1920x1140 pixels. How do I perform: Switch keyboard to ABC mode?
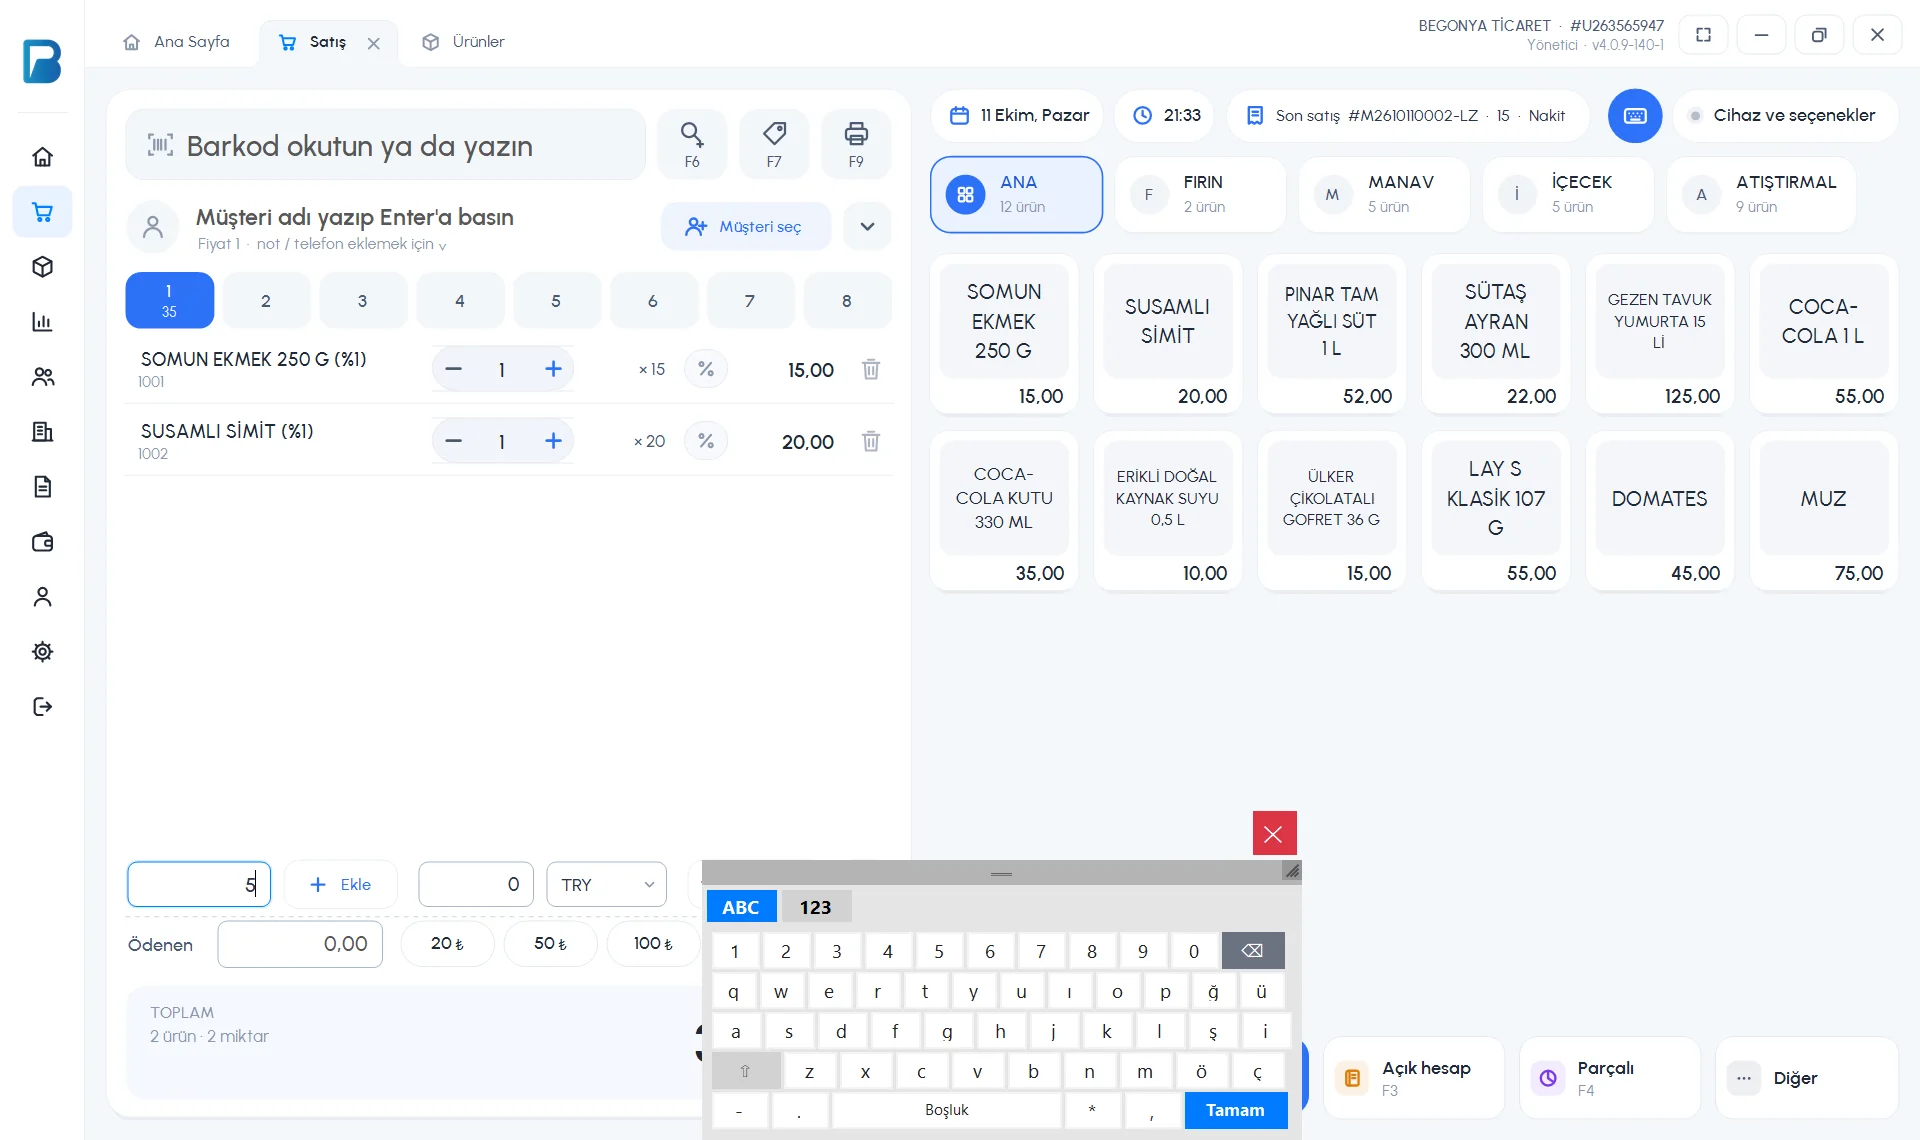pyautogui.click(x=741, y=907)
